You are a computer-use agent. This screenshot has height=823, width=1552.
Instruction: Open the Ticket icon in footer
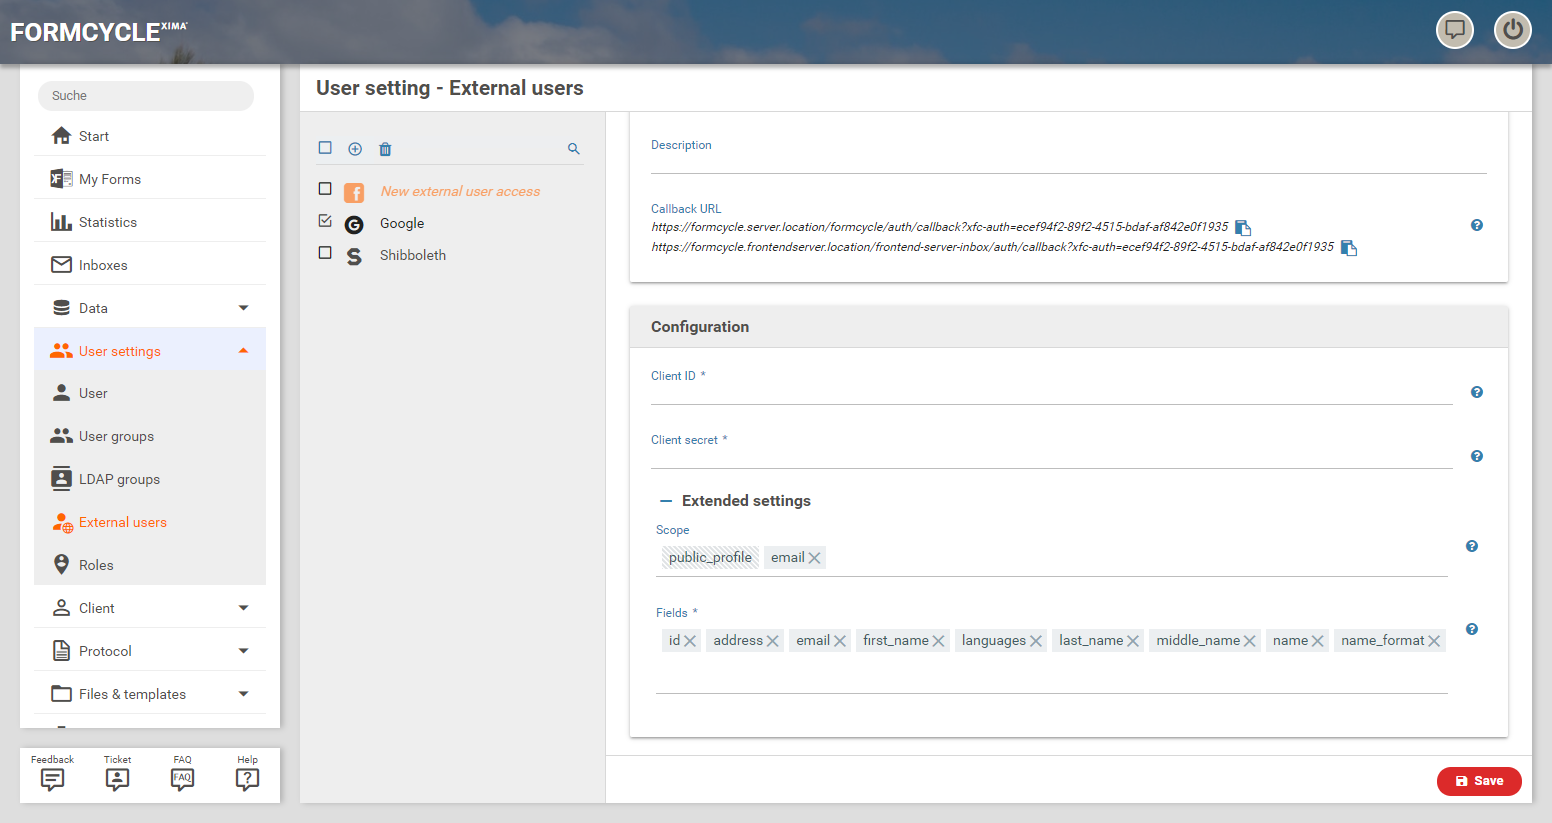(117, 778)
